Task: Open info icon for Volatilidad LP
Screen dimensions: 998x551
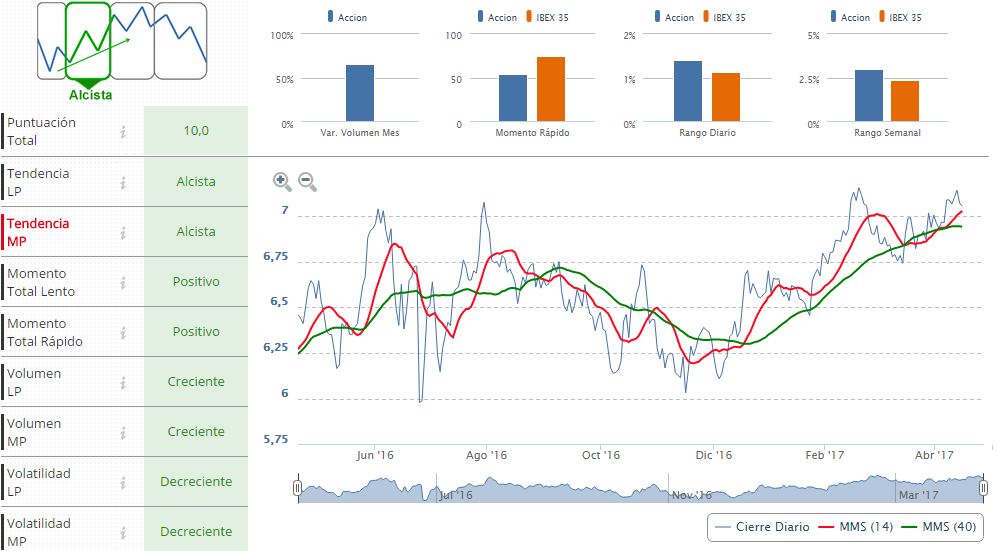Action: tap(123, 482)
